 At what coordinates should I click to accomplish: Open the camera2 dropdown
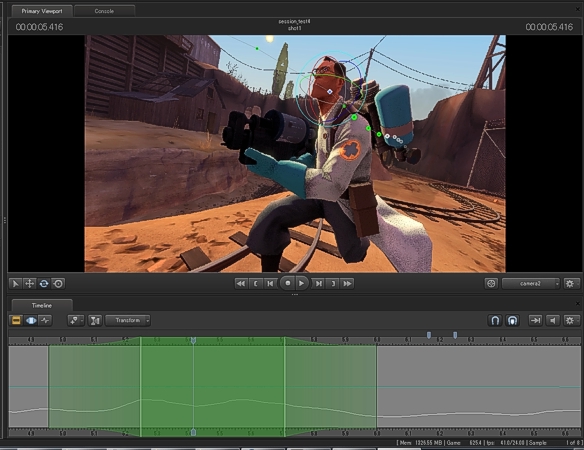click(x=531, y=283)
